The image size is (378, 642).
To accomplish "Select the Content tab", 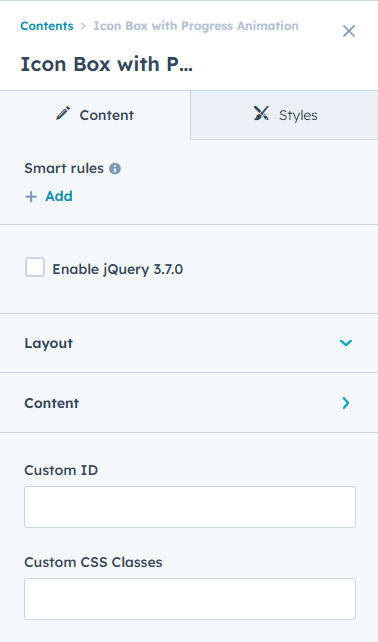I will (95, 115).
